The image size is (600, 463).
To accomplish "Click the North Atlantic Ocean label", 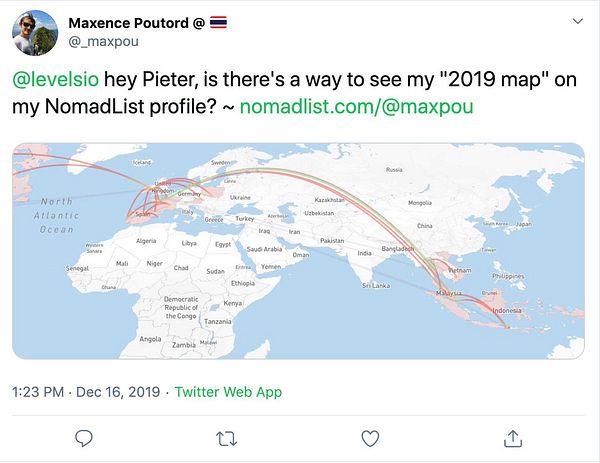I will [x=57, y=215].
